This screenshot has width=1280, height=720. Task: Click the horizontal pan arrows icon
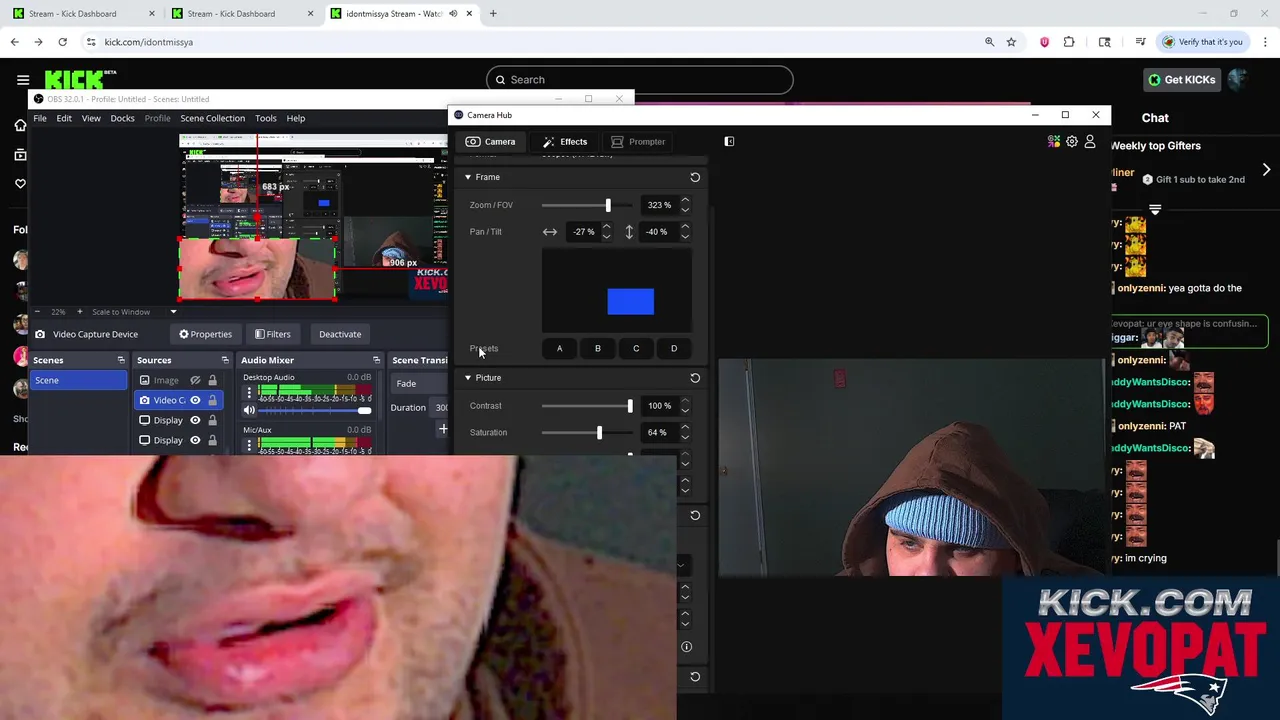click(x=550, y=232)
